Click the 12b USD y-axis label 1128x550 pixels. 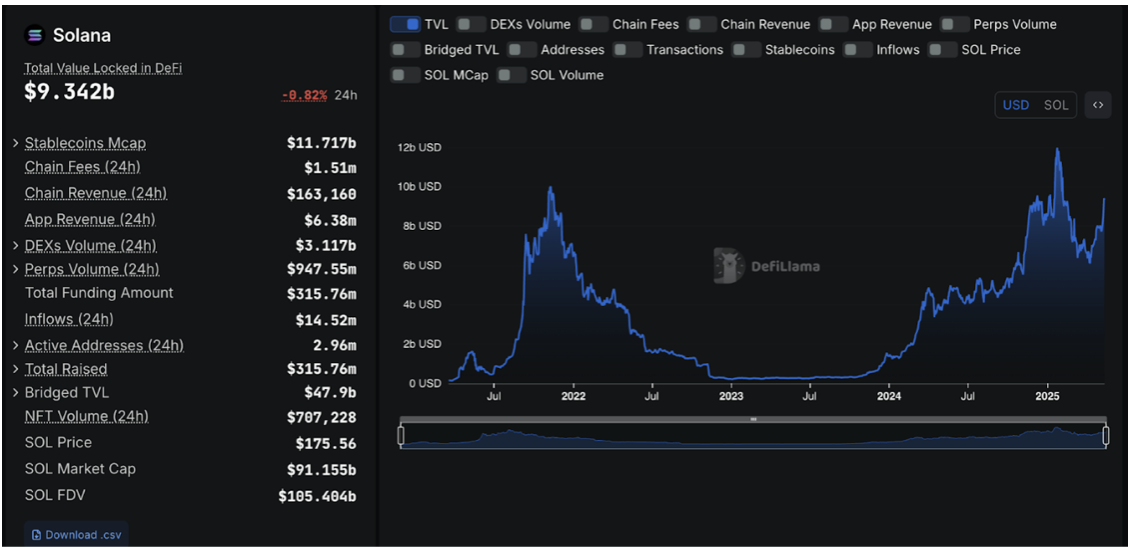tap(419, 147)
